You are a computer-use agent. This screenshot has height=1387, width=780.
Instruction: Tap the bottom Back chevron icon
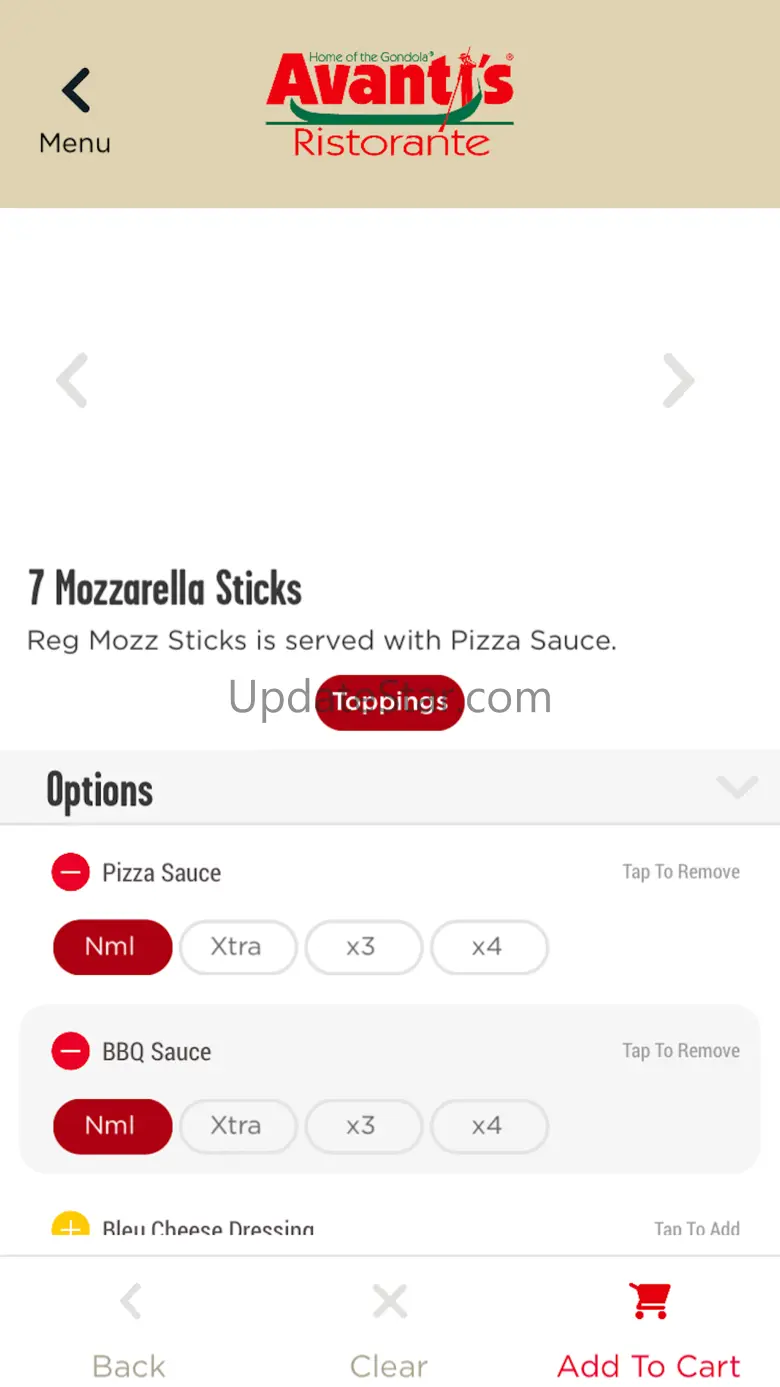pos(130,1301)
